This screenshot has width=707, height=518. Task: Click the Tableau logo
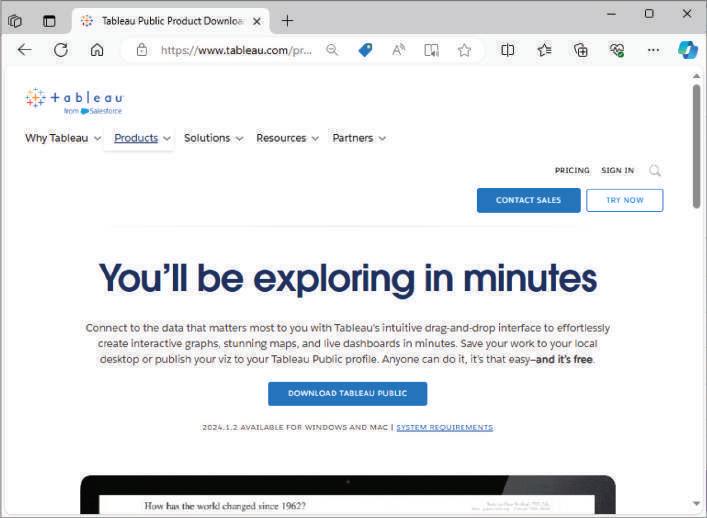click(x=74, y=101)
